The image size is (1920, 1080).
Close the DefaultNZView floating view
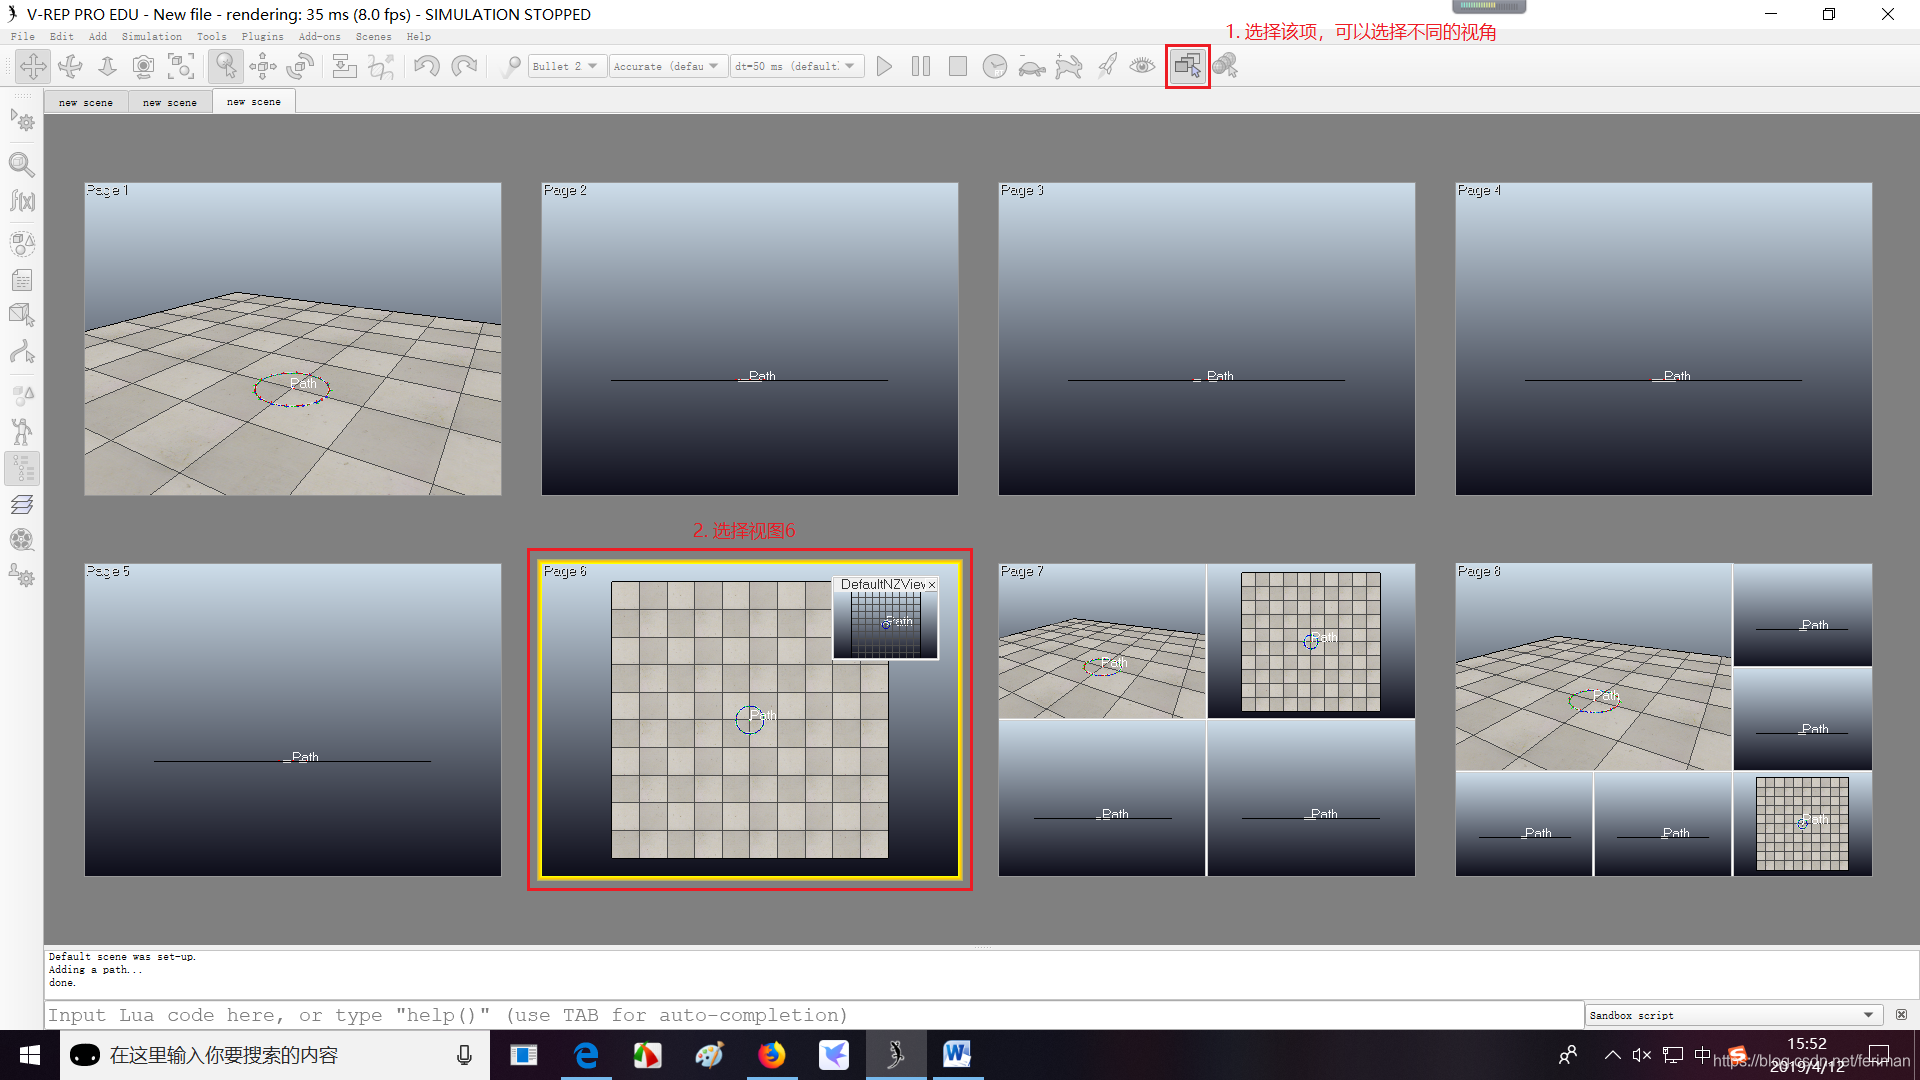932,585
